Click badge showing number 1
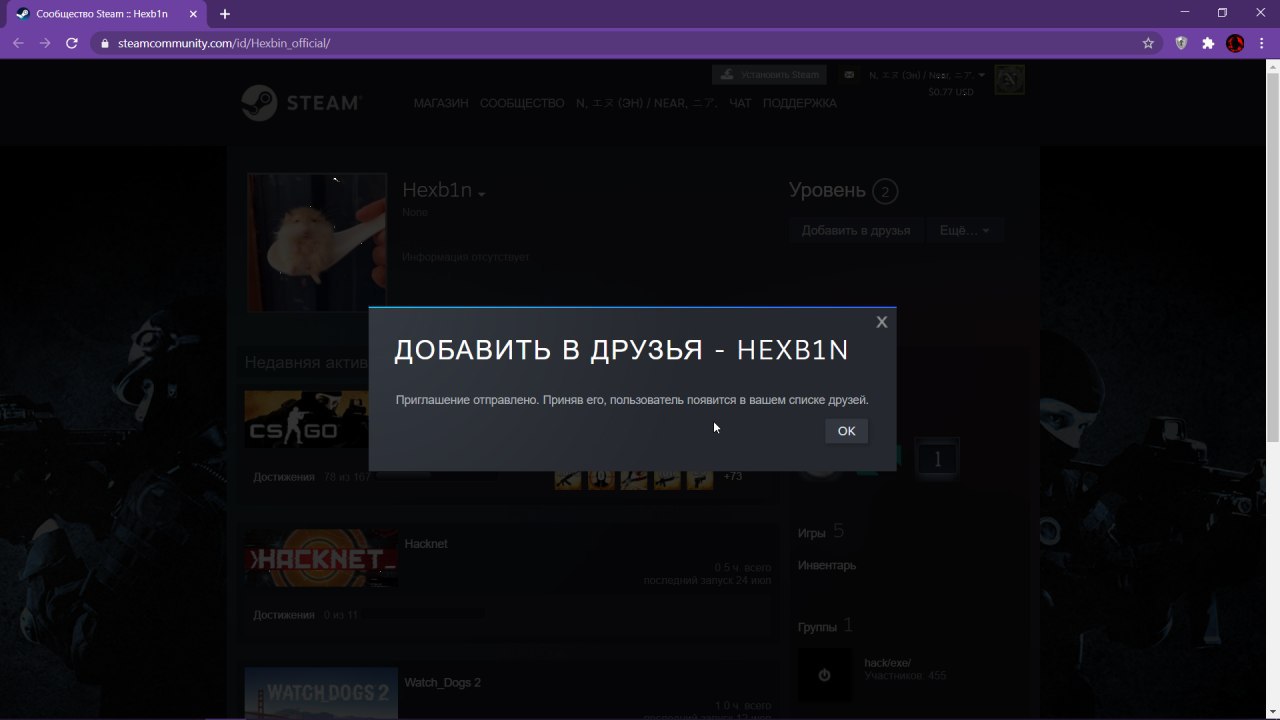 pyautogui.click(x=937, y=460)
